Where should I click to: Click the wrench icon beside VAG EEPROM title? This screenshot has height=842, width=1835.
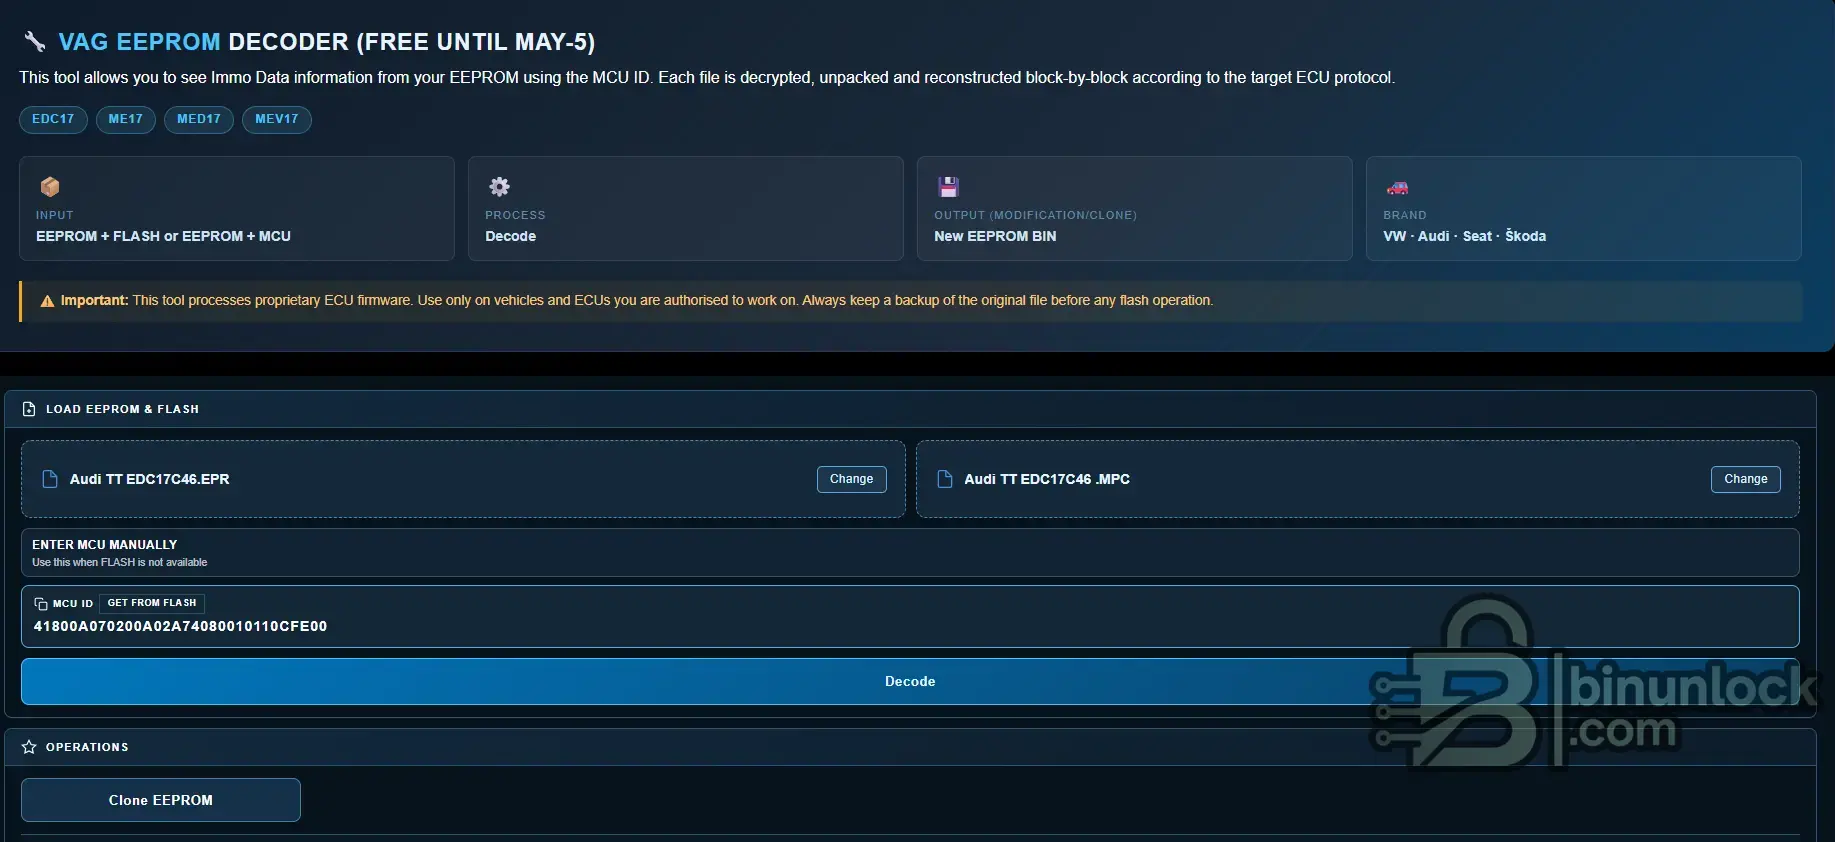[35, 41]
